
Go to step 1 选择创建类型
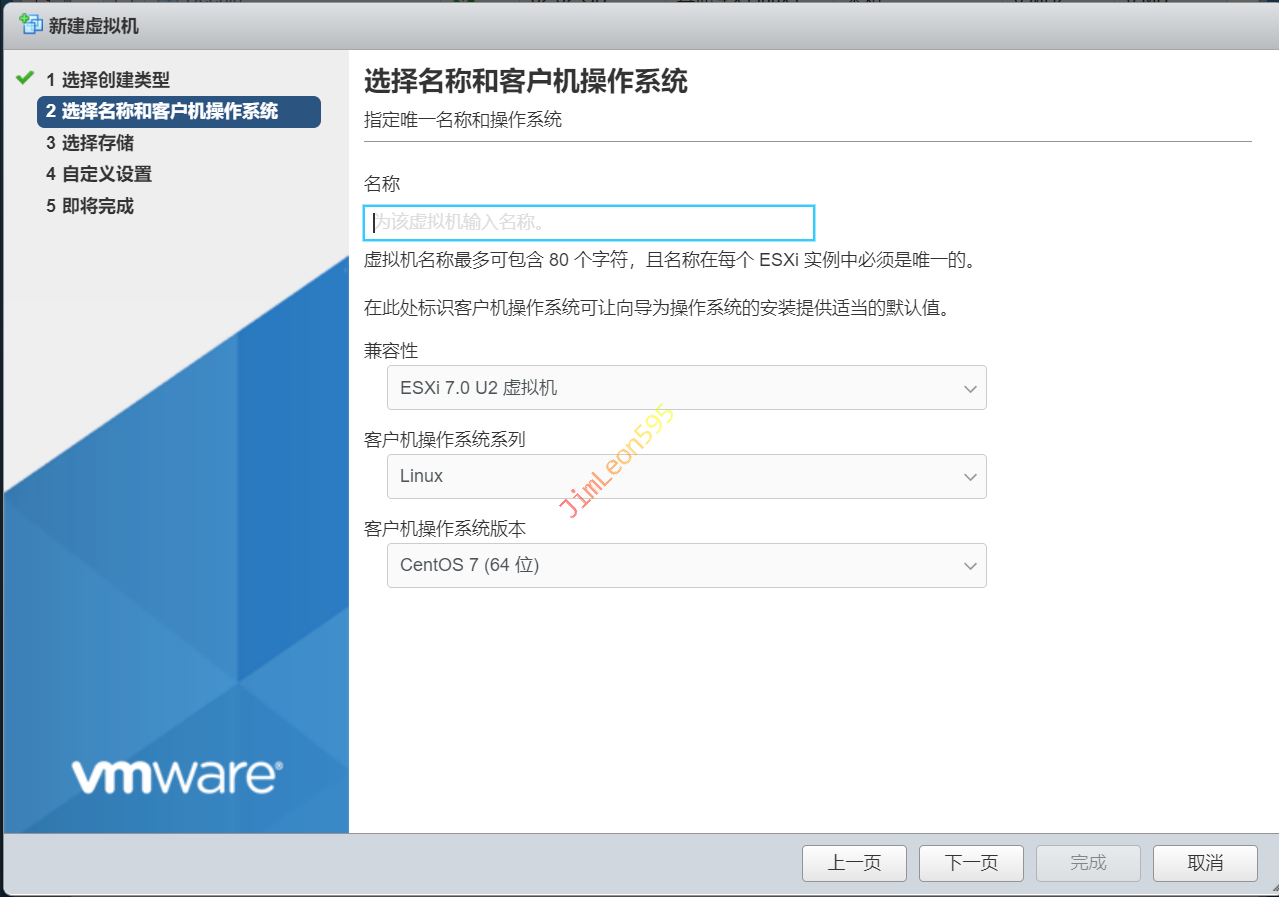tap(107, 80)
